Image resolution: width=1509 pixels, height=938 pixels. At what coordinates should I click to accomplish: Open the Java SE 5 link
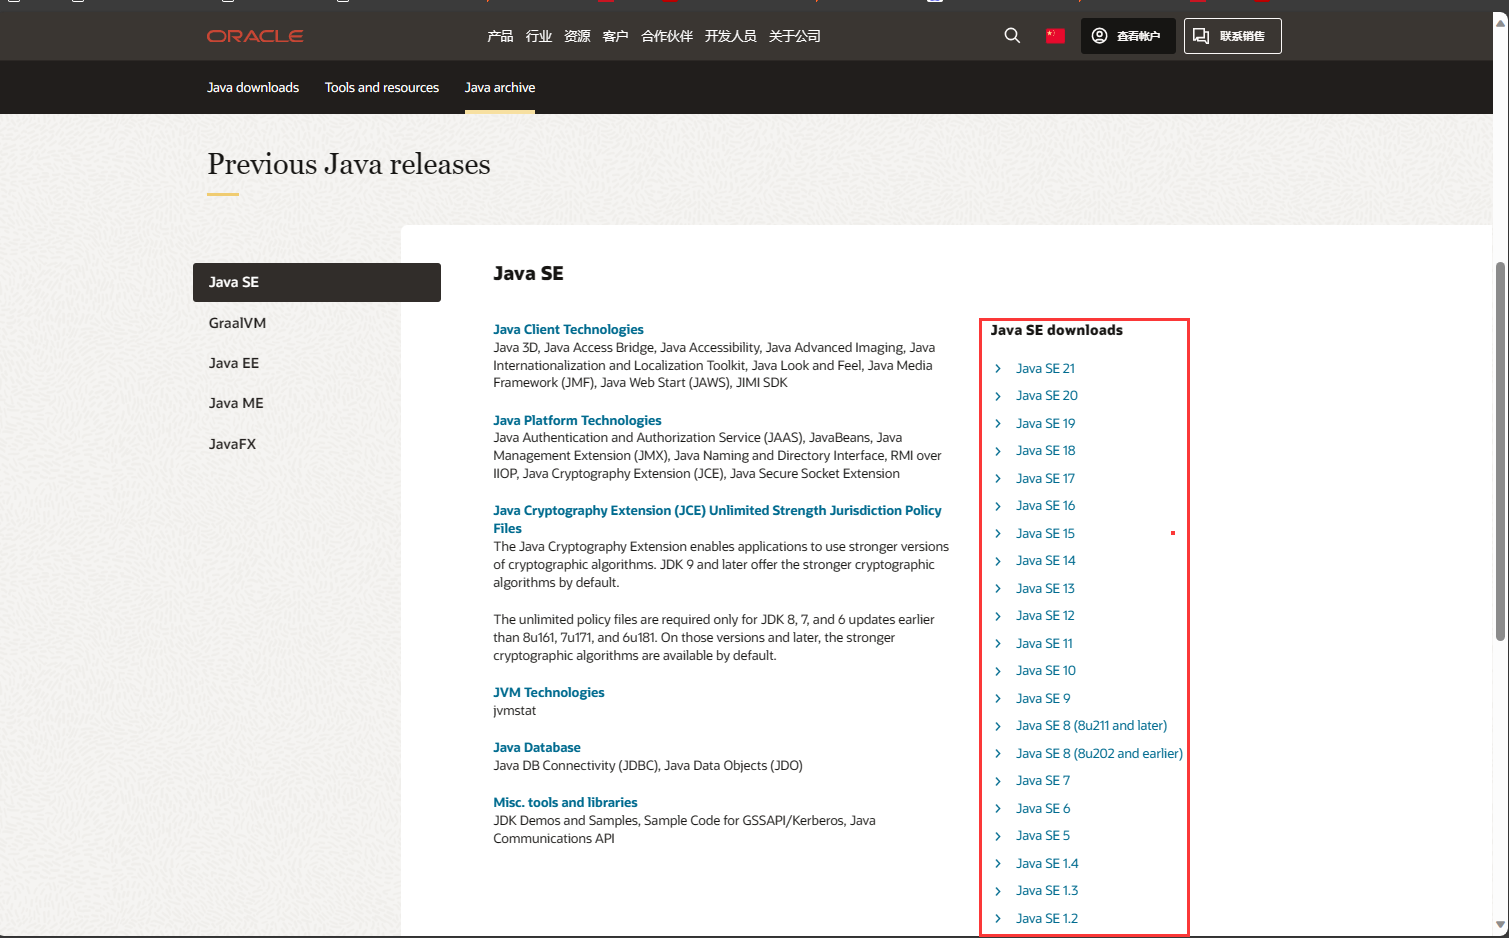(1043, 835)
